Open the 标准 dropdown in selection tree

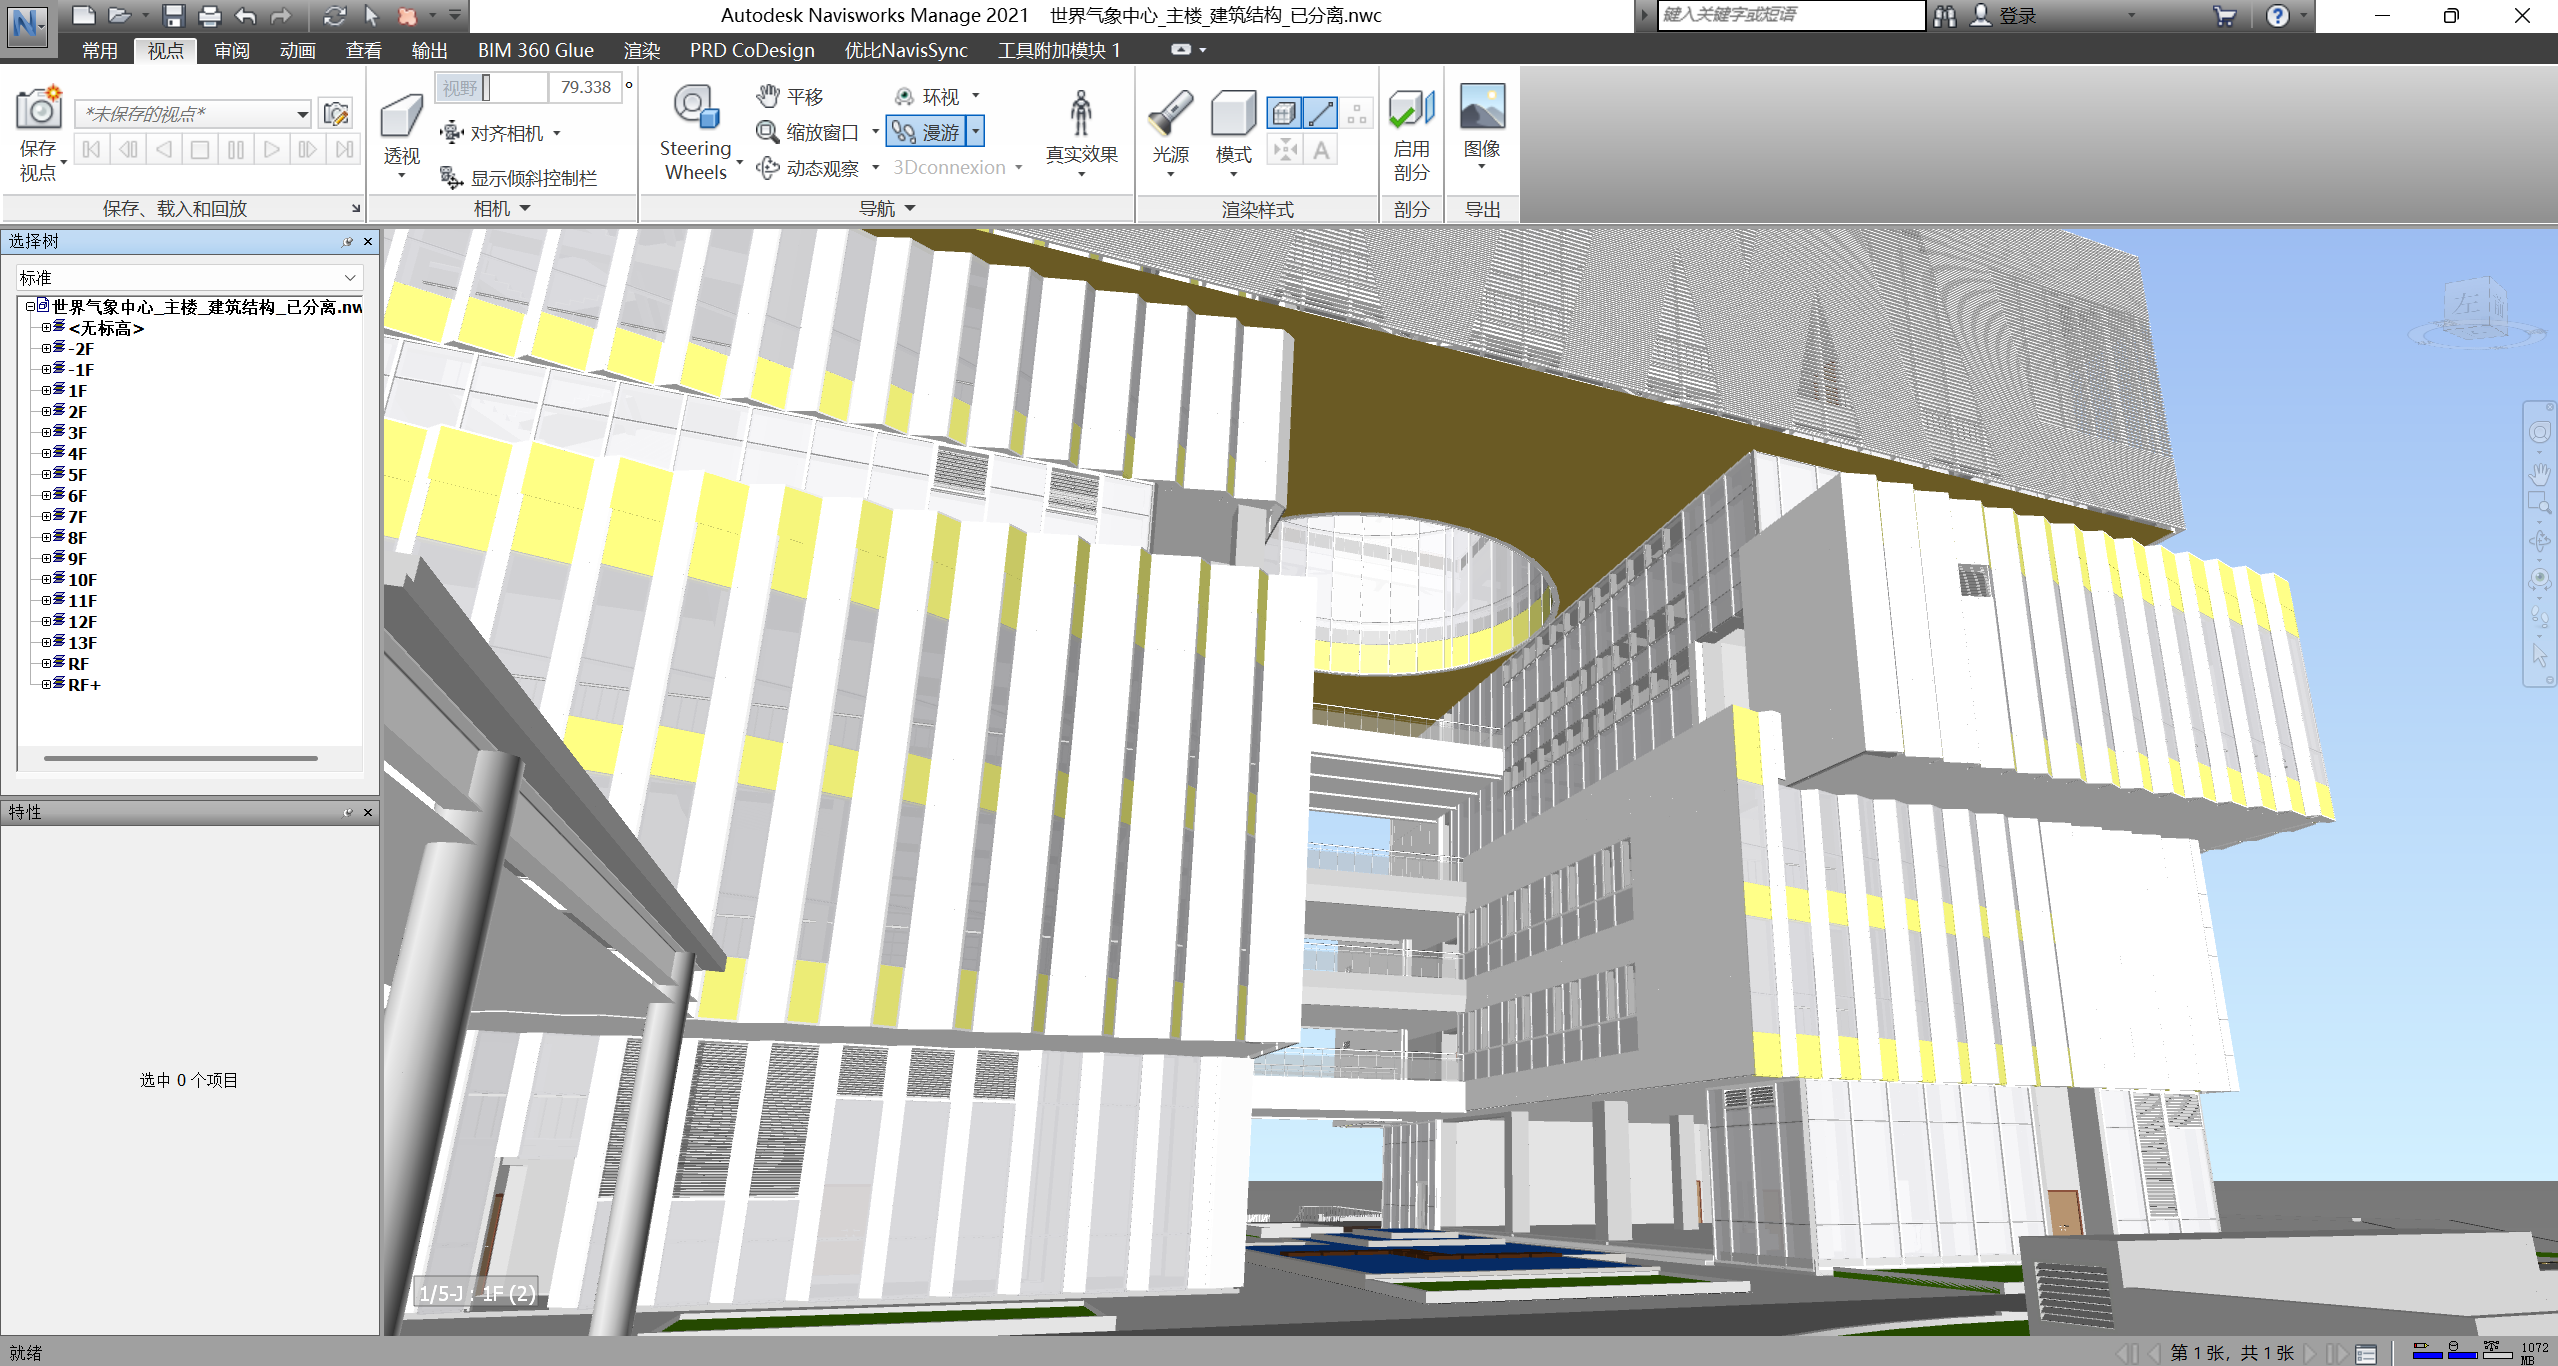(x=349, y=278)
